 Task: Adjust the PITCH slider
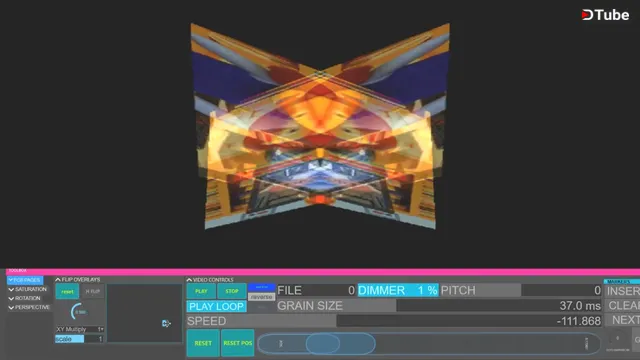(x=521, y=290)
